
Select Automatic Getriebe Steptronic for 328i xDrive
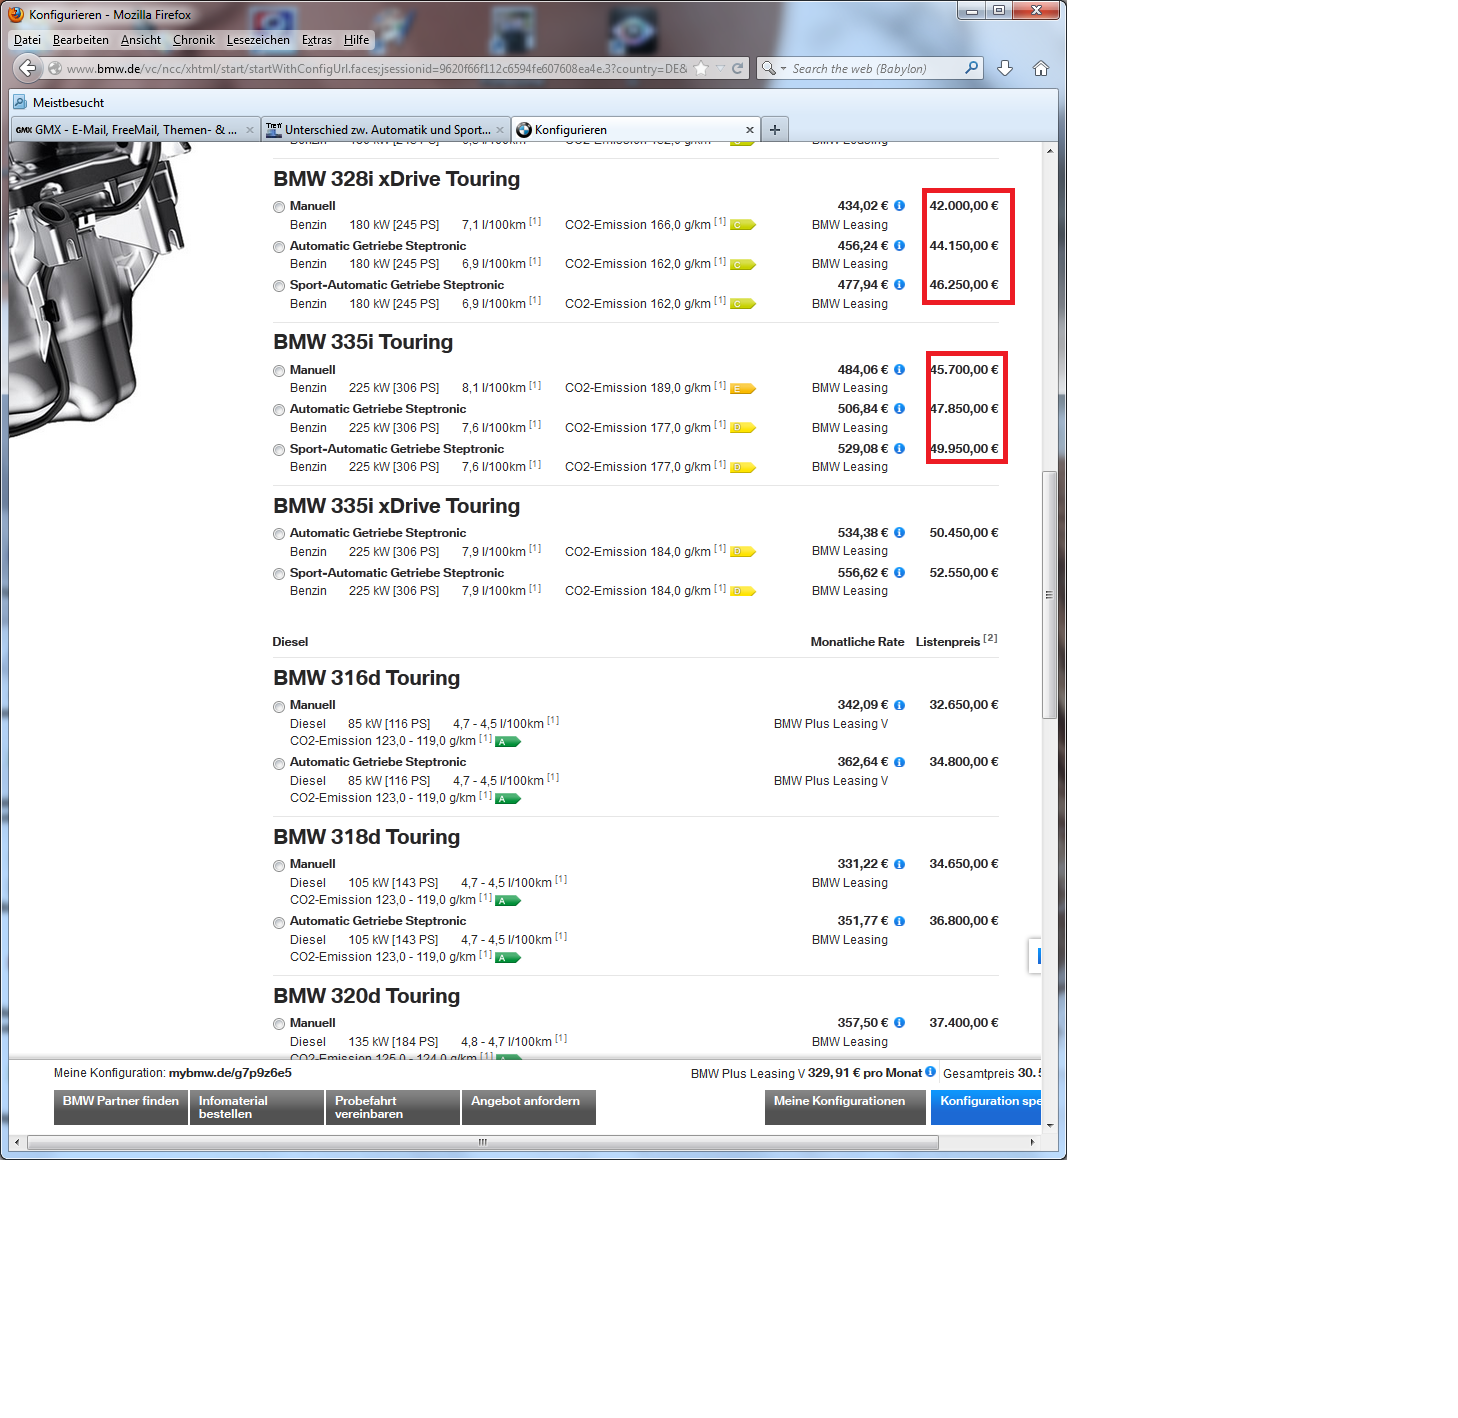(279, 247)
